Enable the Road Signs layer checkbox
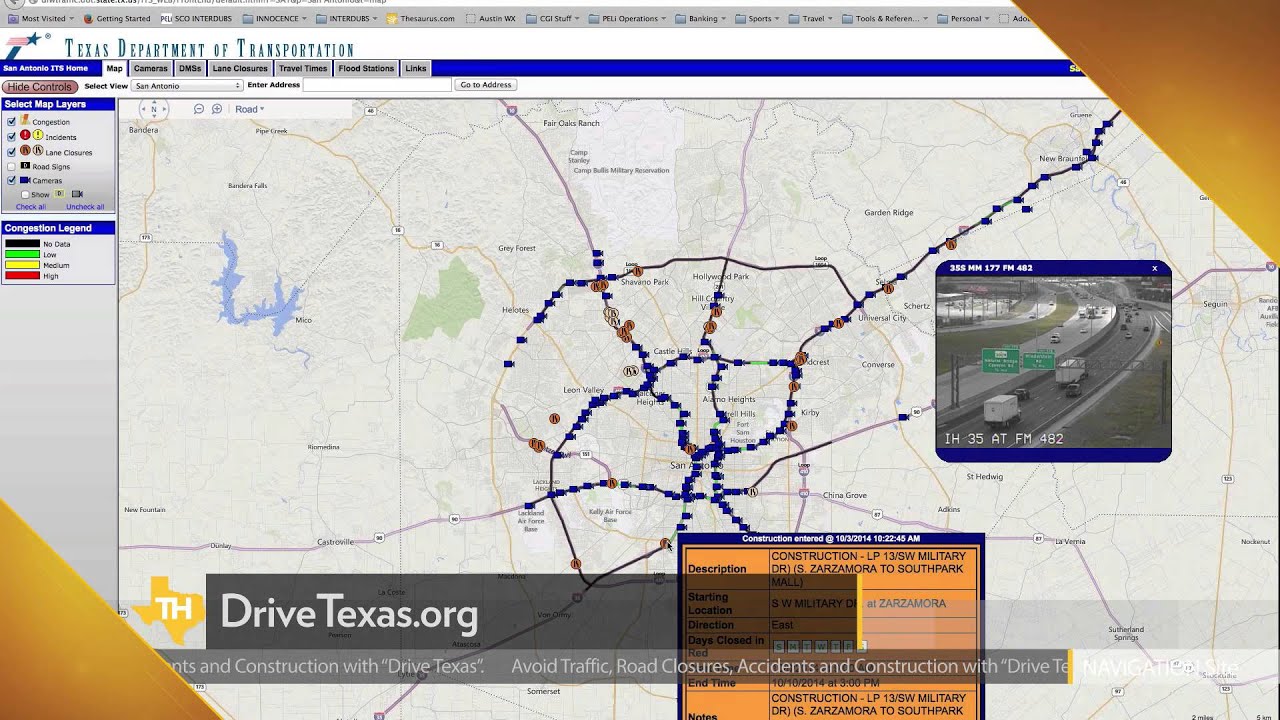Image resolution: width=1280 pixels, height=720 pixels. [x=11, y=167]
